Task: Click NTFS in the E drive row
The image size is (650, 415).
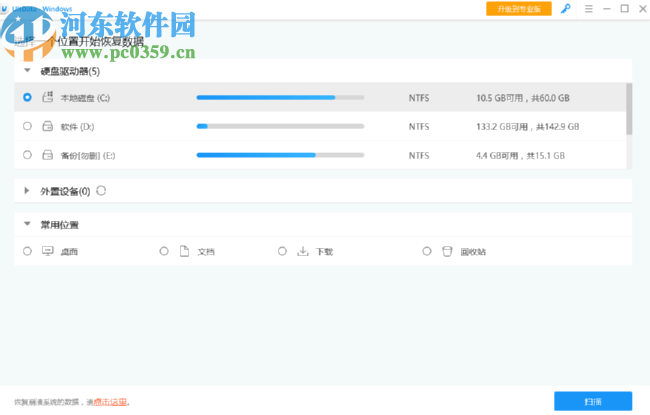Action: pyautogui.click(x=419, y=156)
